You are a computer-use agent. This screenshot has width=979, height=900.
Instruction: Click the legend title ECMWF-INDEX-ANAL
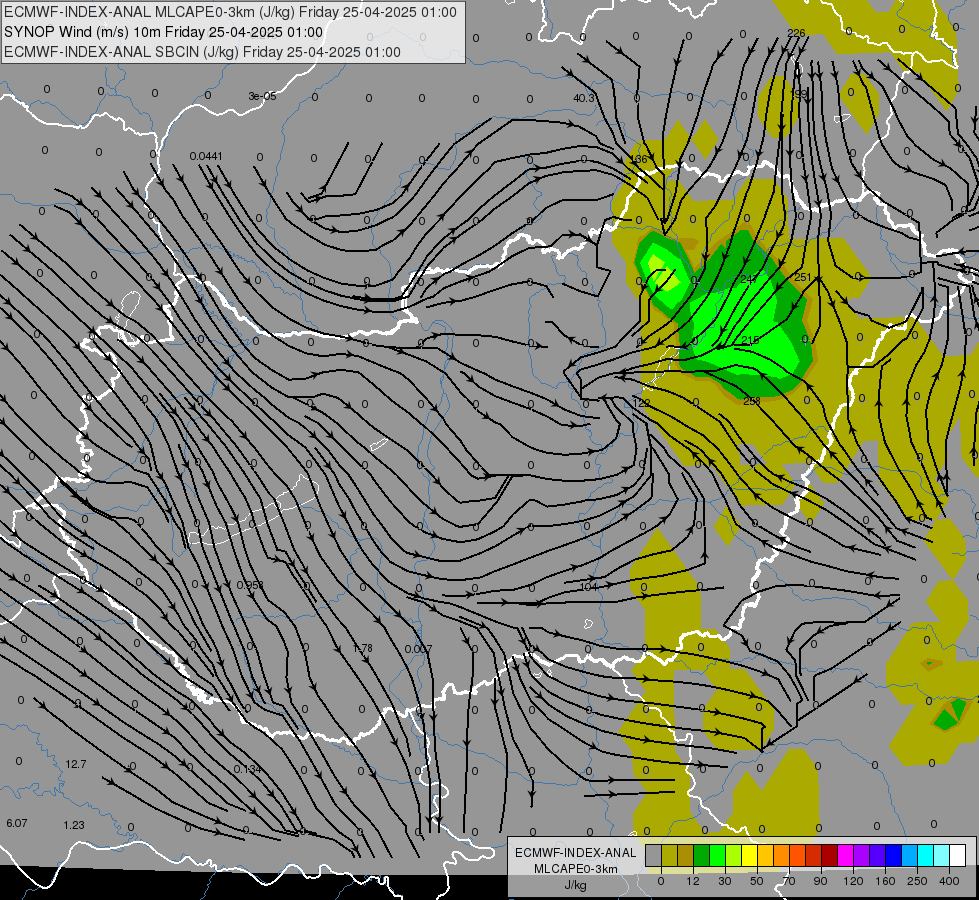click(576, 853)
